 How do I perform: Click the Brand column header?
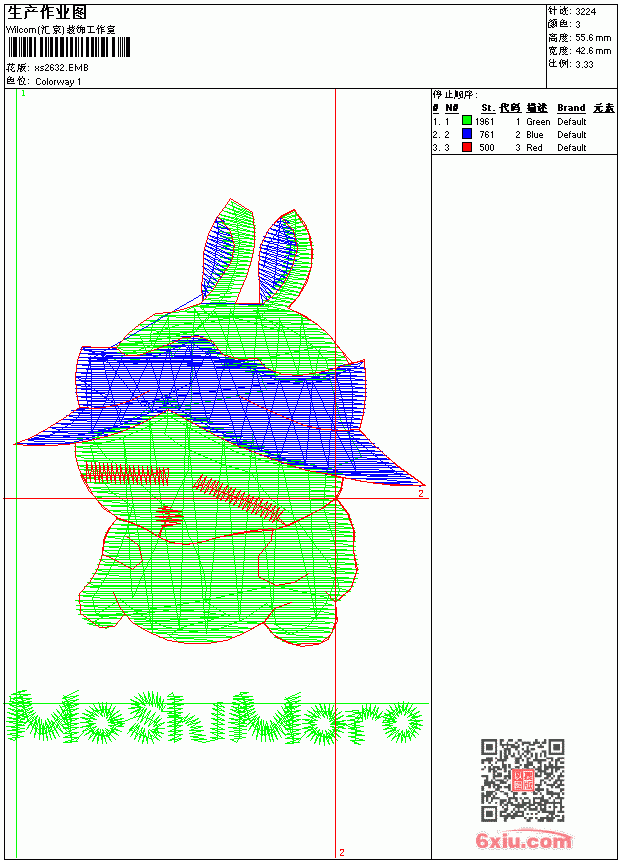(x=571, y=108)
